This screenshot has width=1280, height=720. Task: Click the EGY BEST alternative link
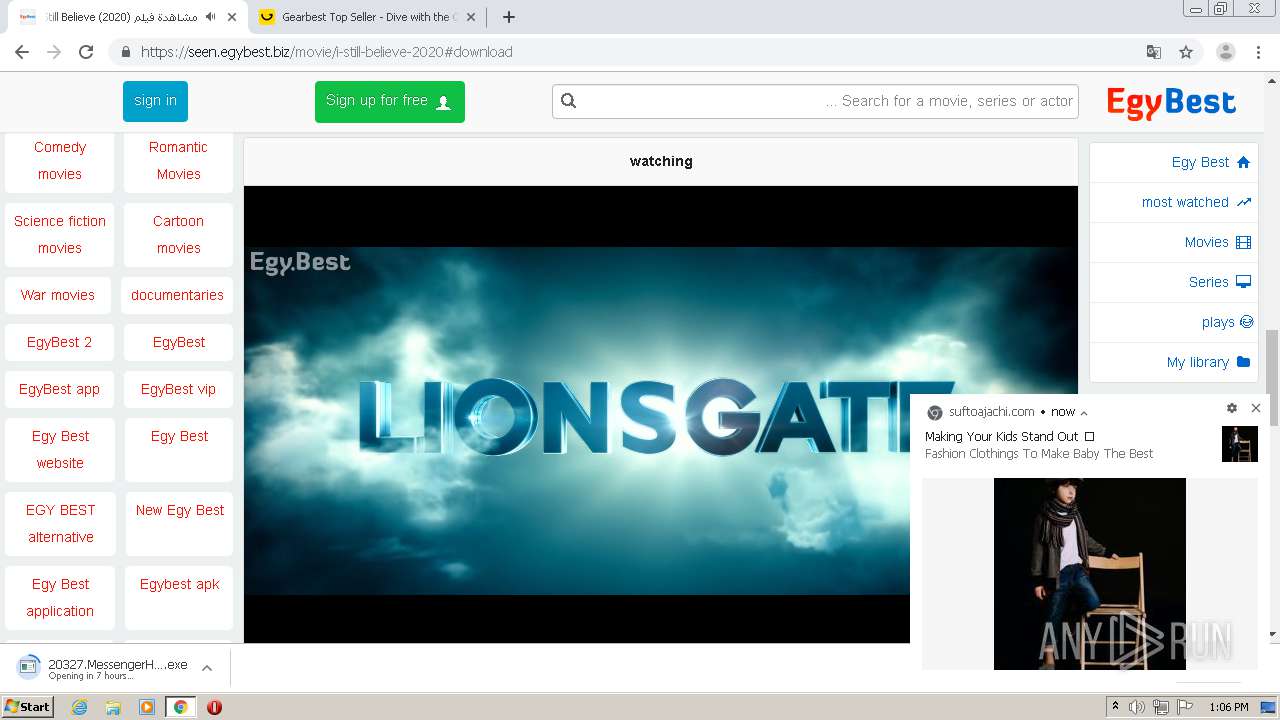click(60, 523)
